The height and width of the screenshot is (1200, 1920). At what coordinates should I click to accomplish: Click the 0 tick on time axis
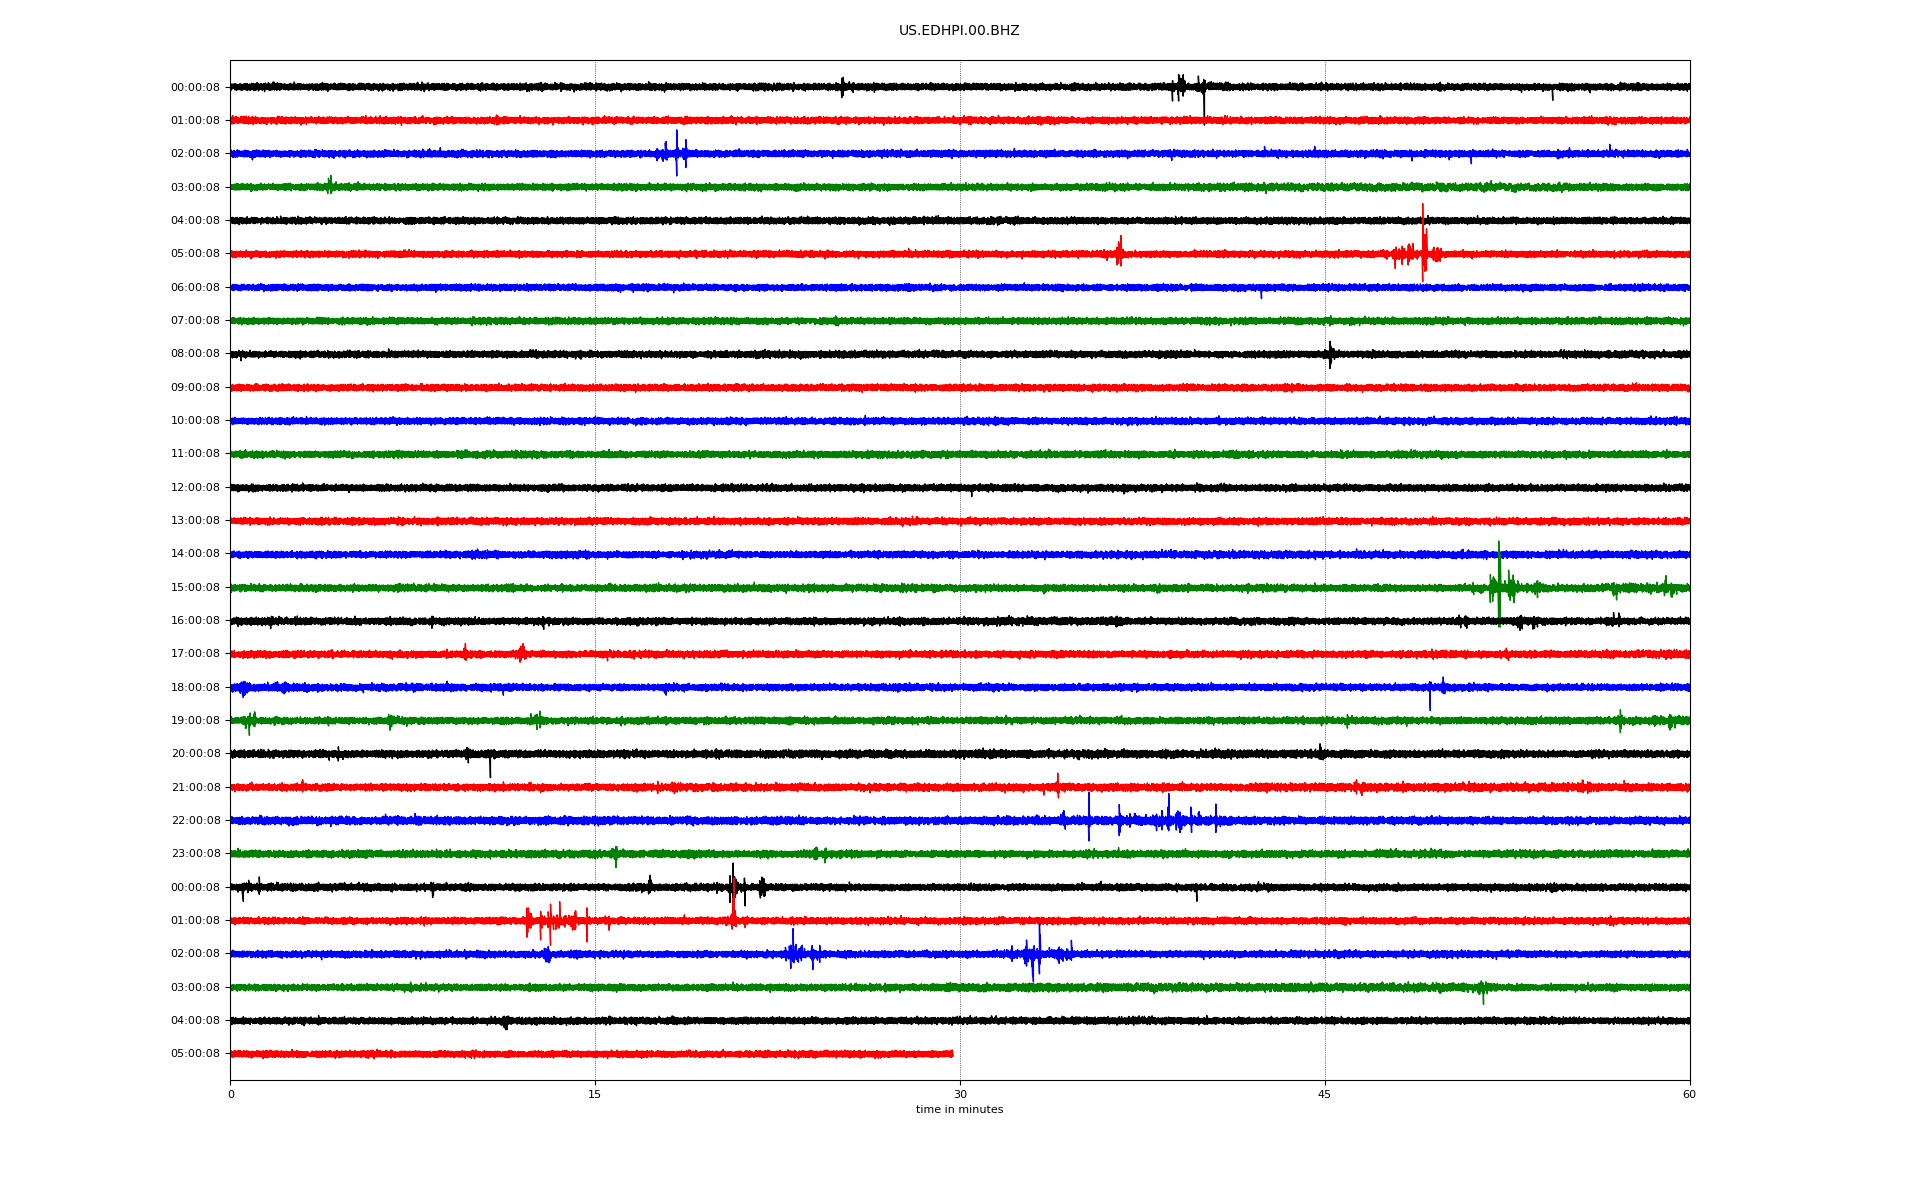pyautogui.click(x=231, y=1094)
